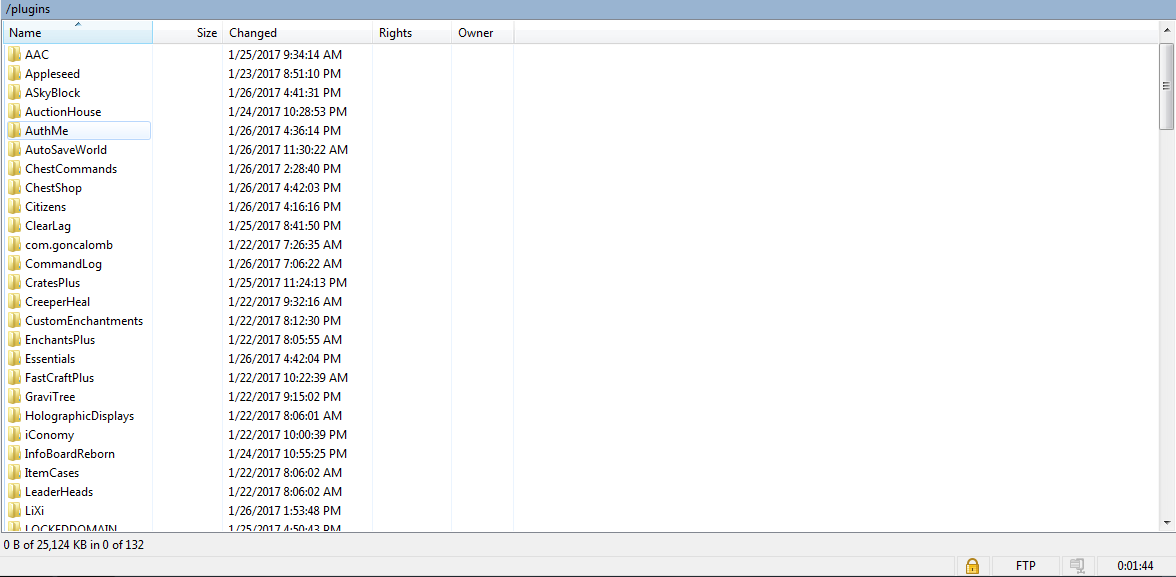Select the LiXi folder name
The image size is (1176, 577).
pyautogui.click(x=35, y=511)
